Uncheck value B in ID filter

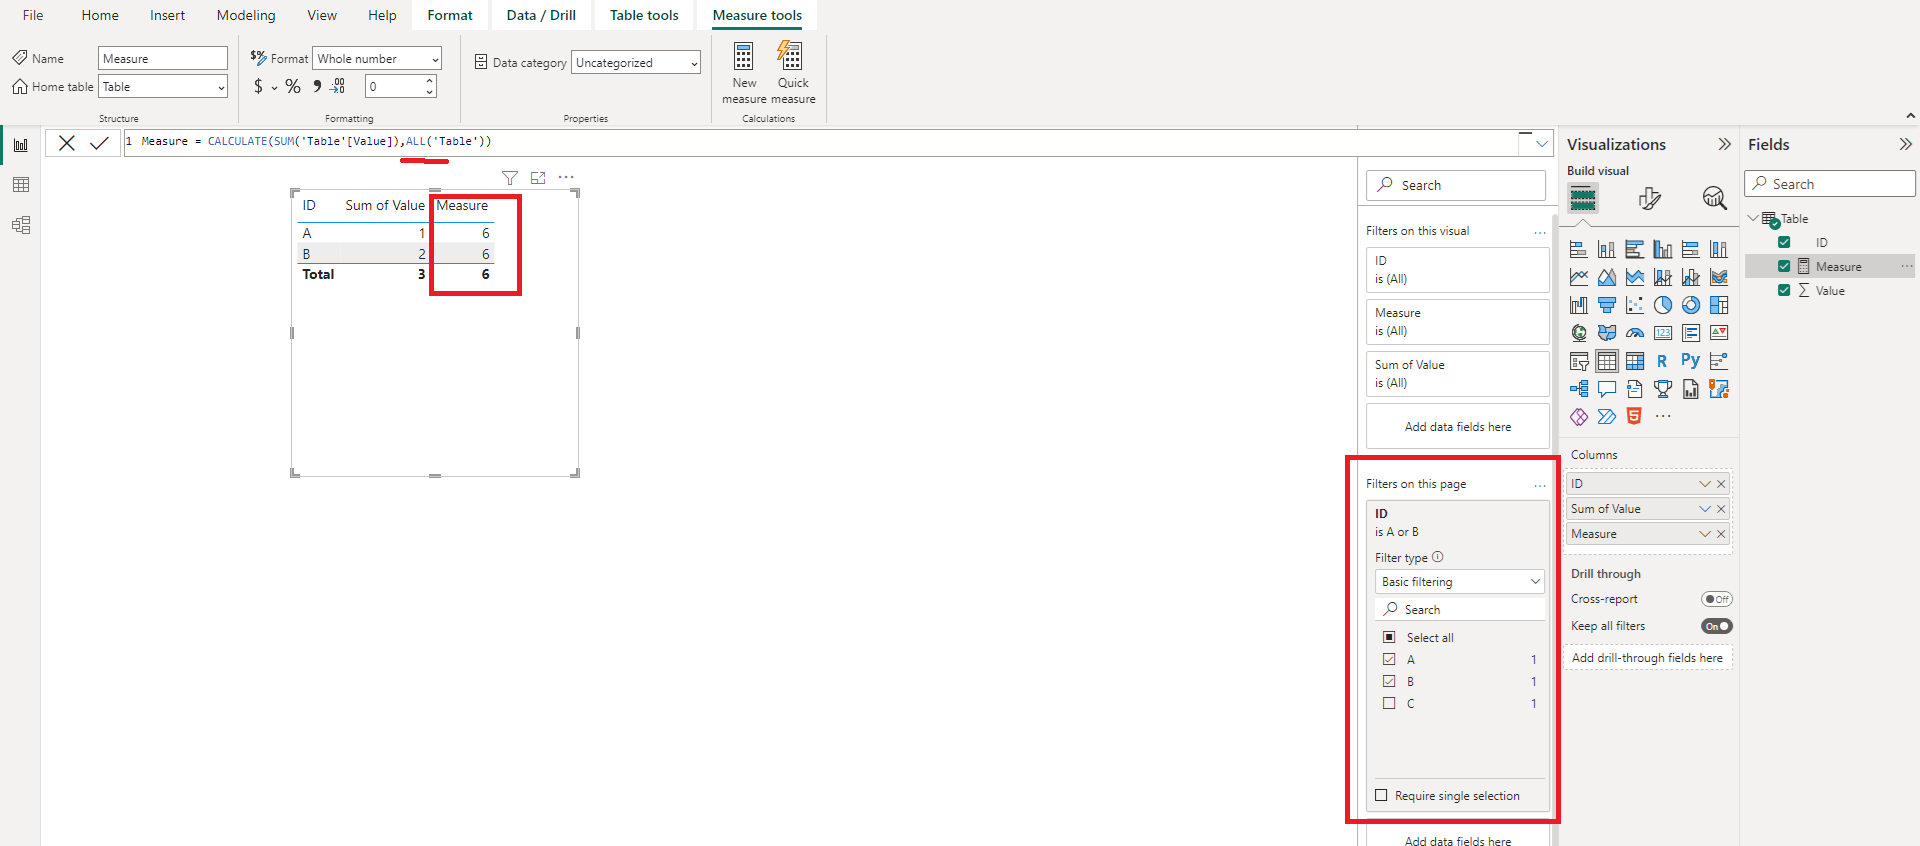[1389, 681]
